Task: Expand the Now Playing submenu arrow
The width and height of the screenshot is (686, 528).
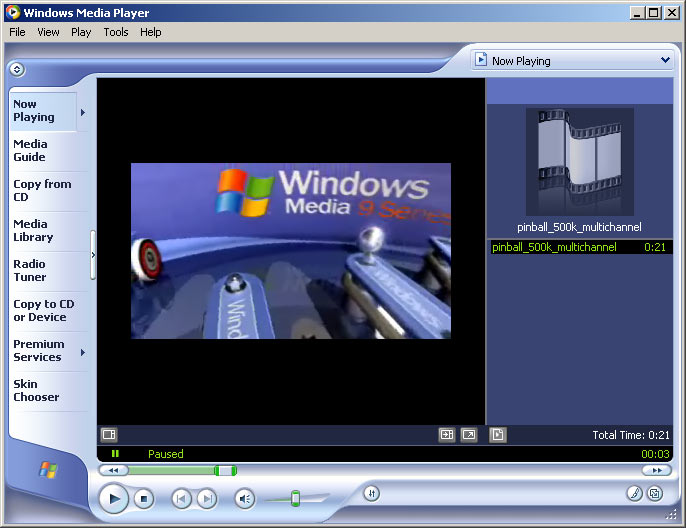Action: tap(83, 112)
